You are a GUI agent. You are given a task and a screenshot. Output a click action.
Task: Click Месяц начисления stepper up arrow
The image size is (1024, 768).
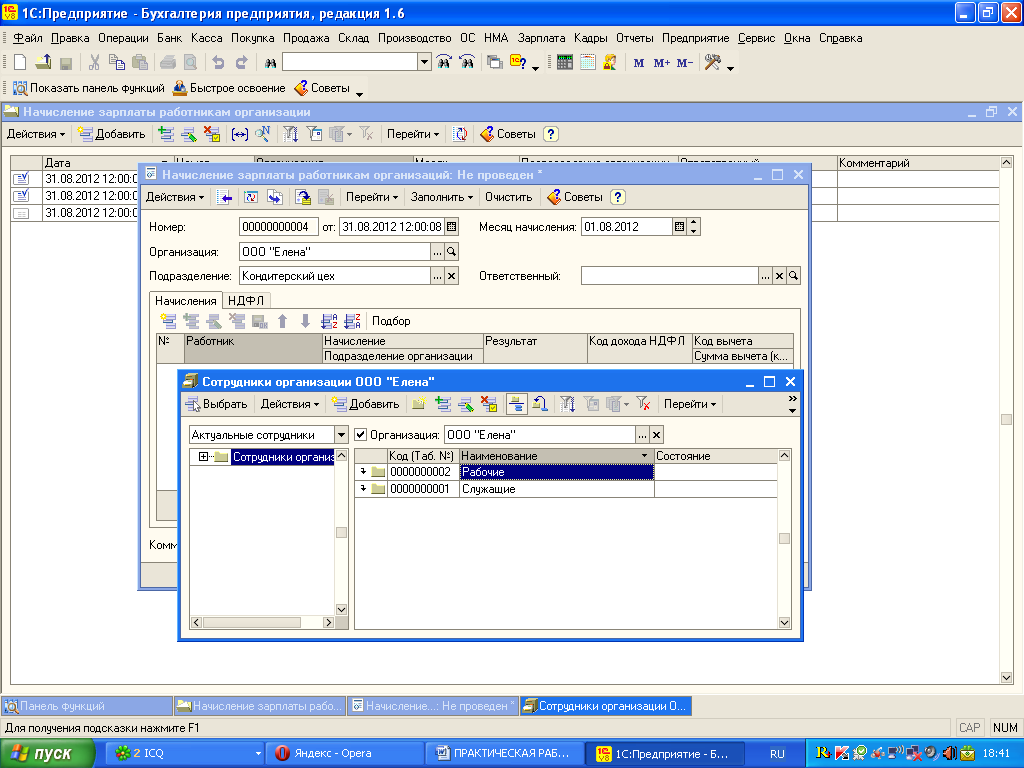pos(694,223)
